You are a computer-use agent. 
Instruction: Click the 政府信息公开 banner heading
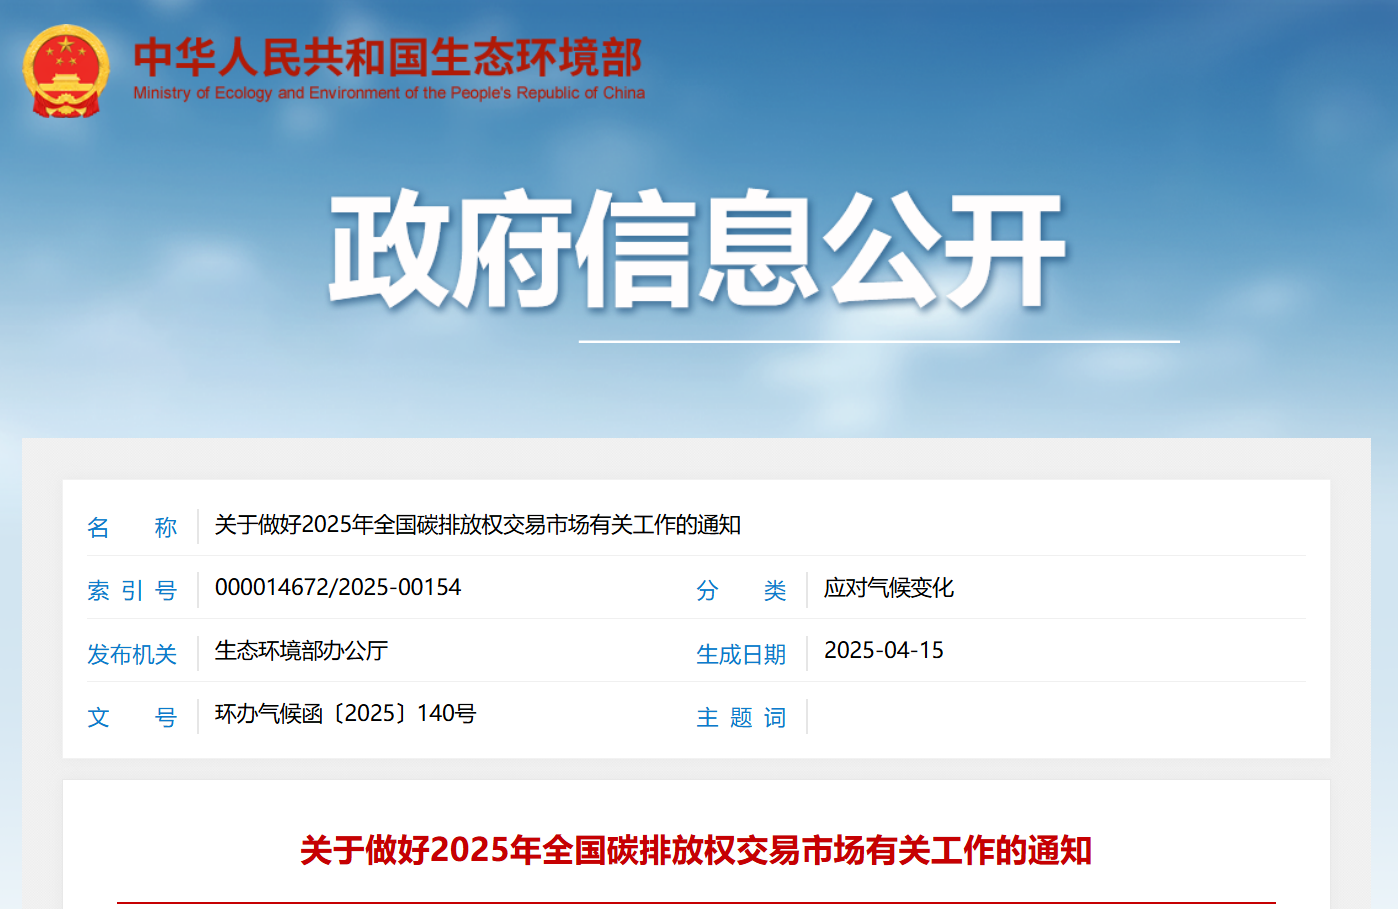pos(697,250)
